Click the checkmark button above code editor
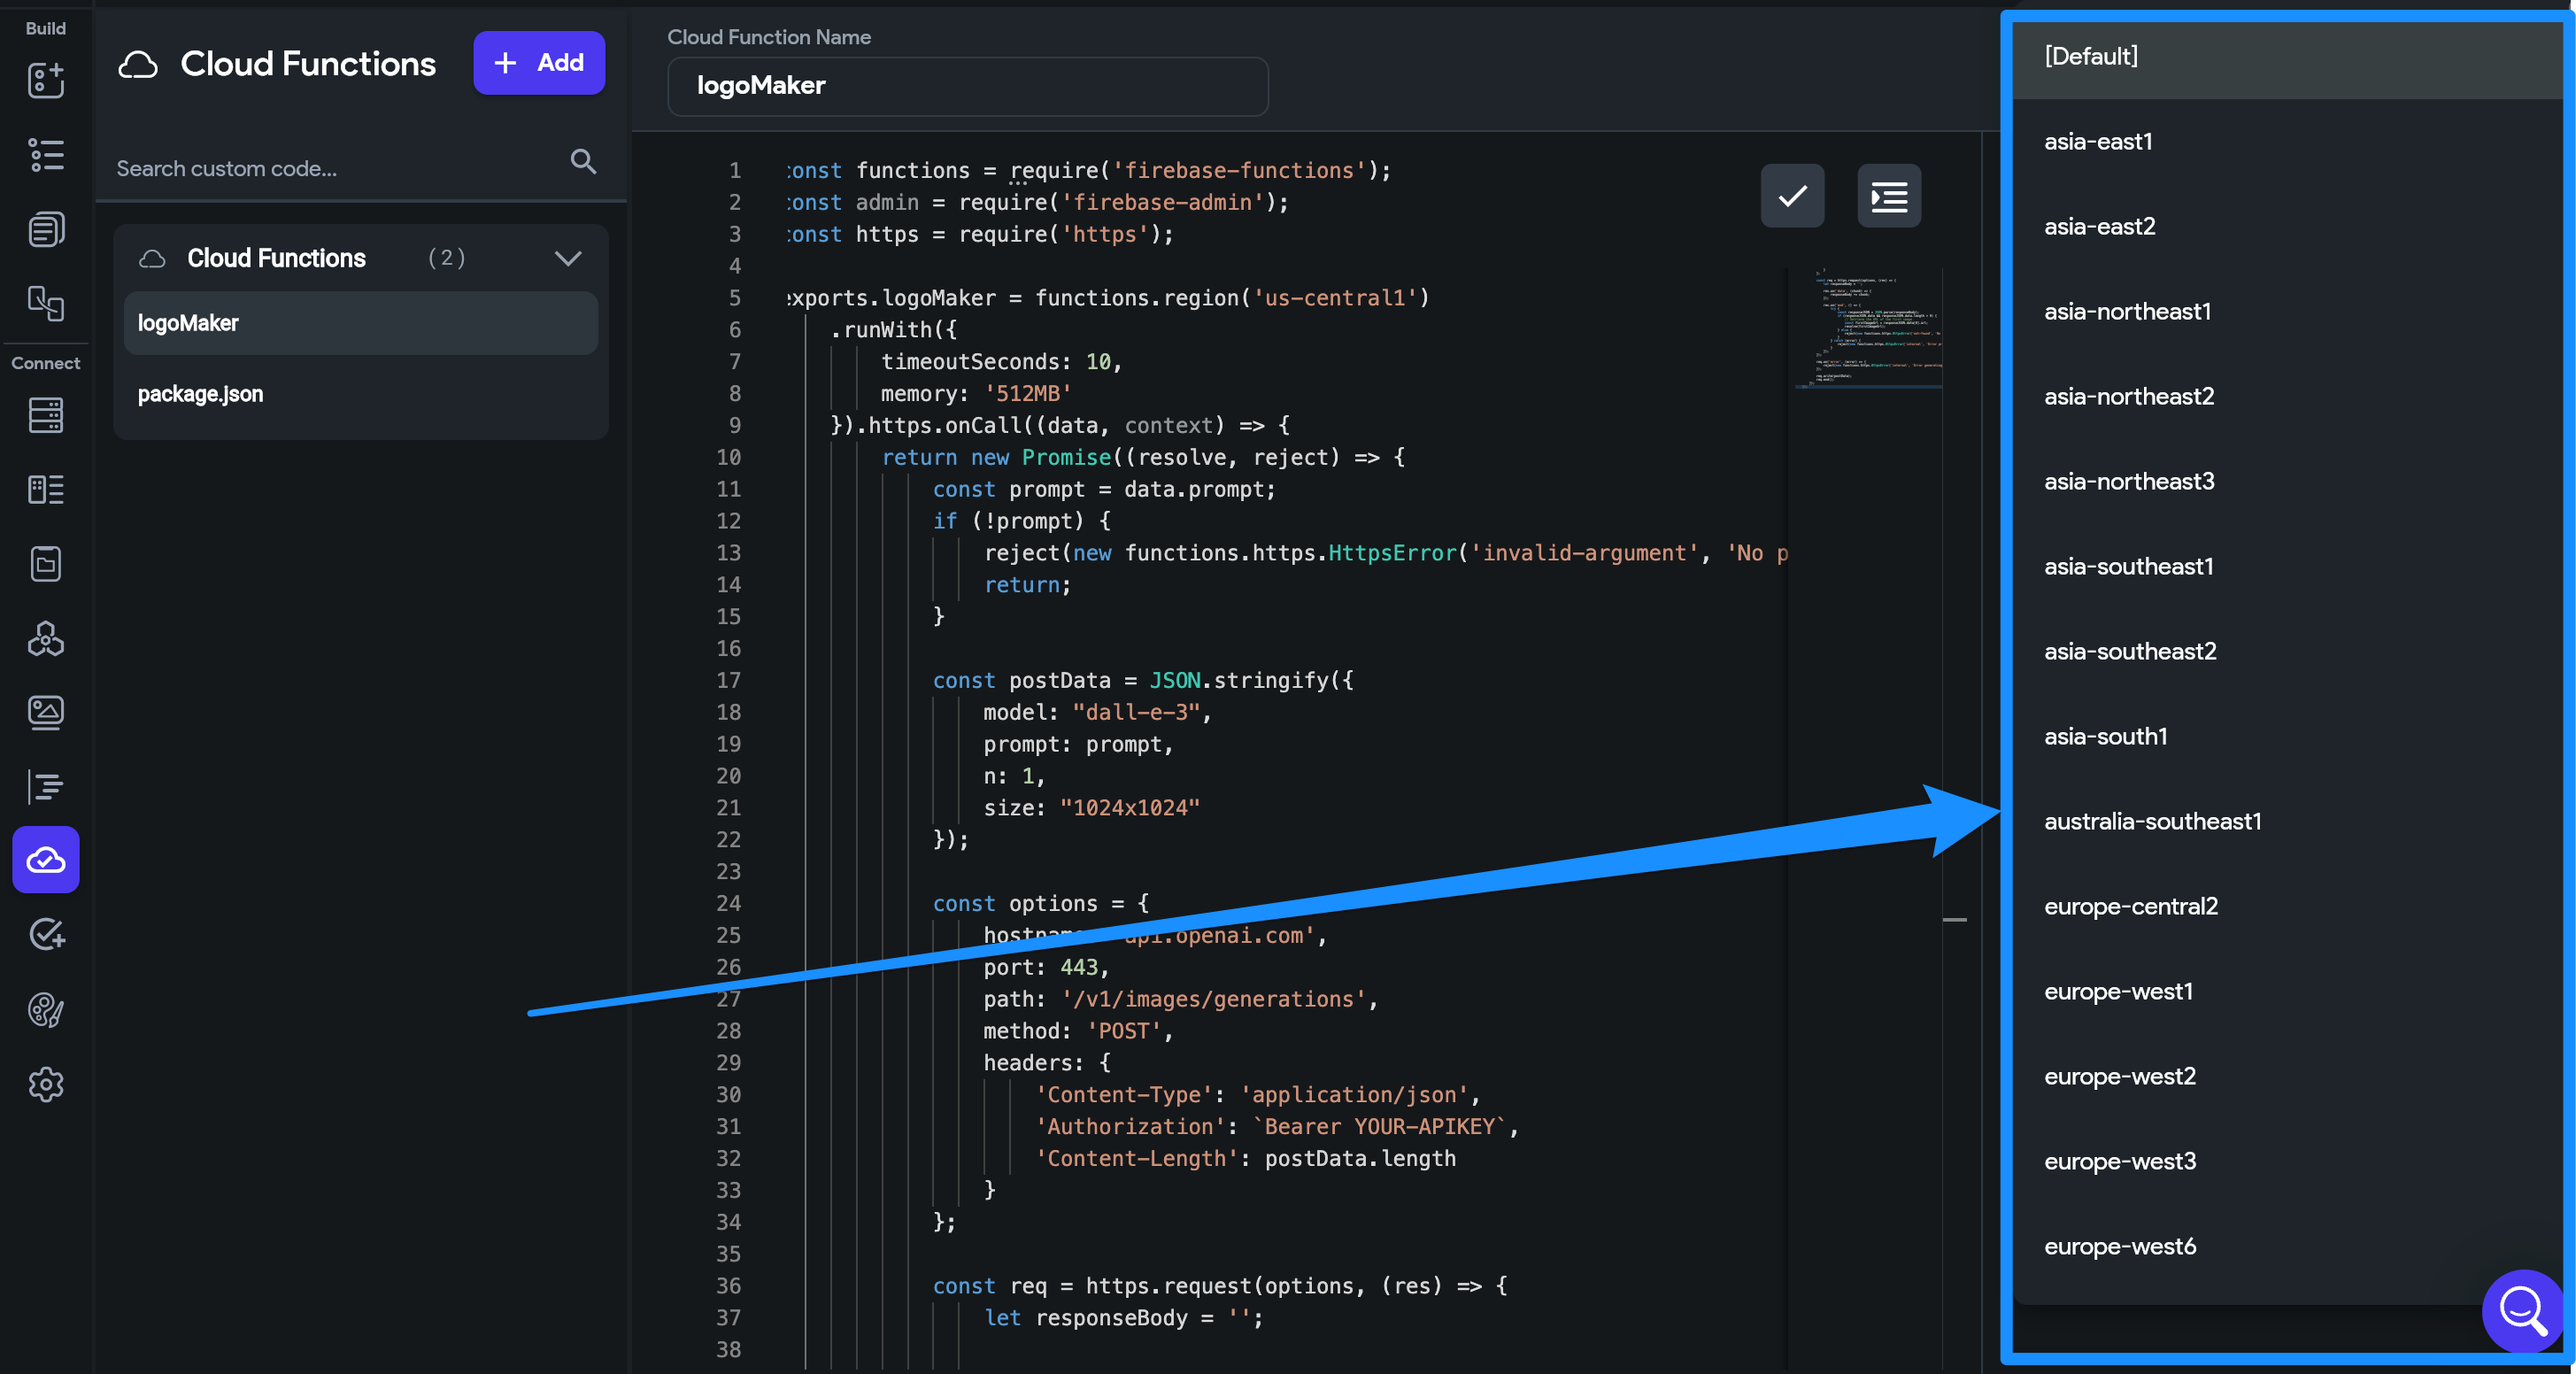The width and height of the screenshot is (2576, 1374). click(x=1792, y=196)
